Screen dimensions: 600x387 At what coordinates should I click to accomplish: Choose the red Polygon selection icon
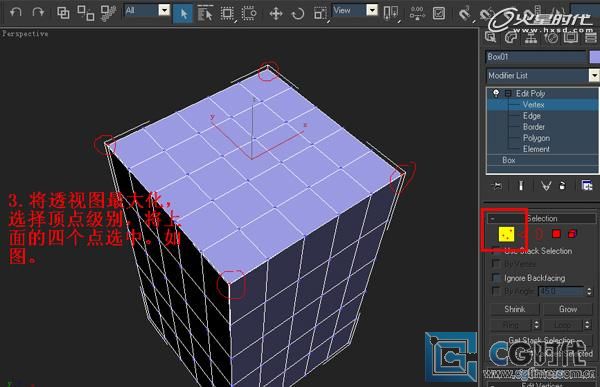point(556,234)
